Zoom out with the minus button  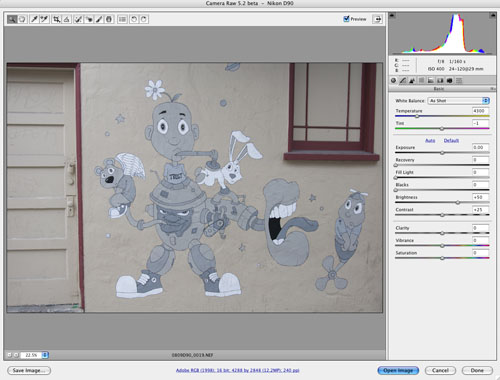tap(9, 355)
